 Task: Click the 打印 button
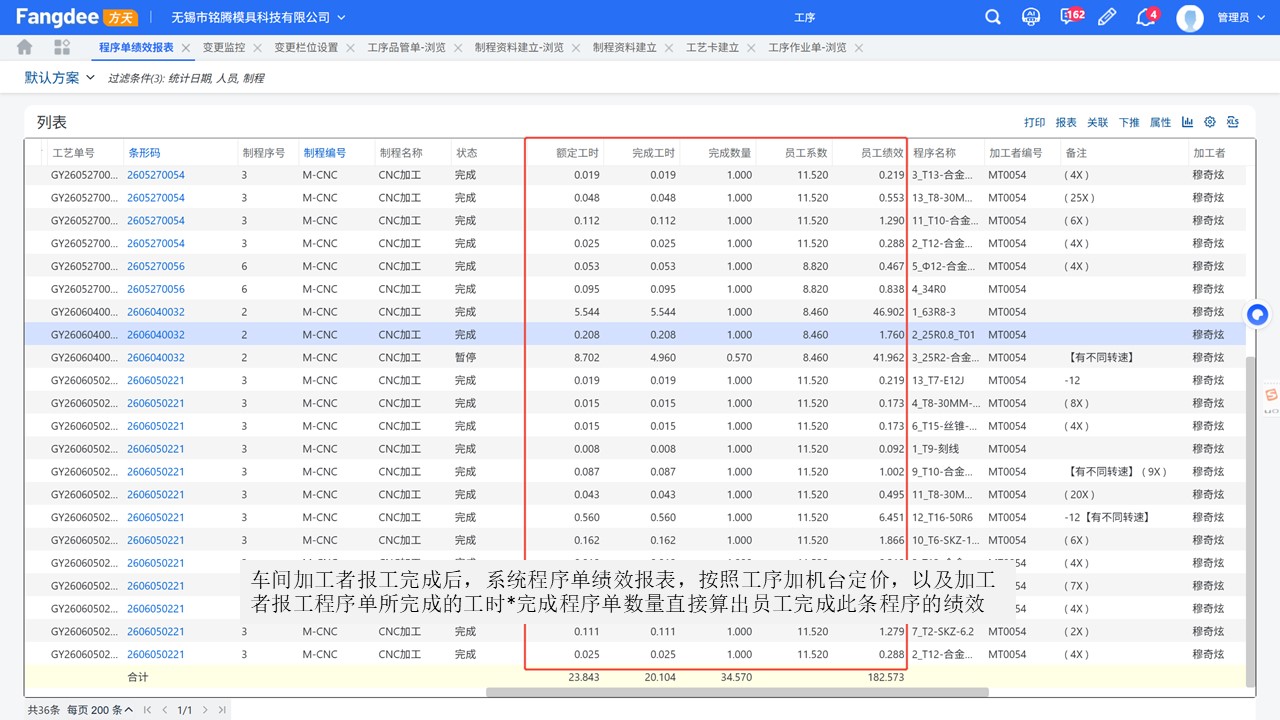1034,122
